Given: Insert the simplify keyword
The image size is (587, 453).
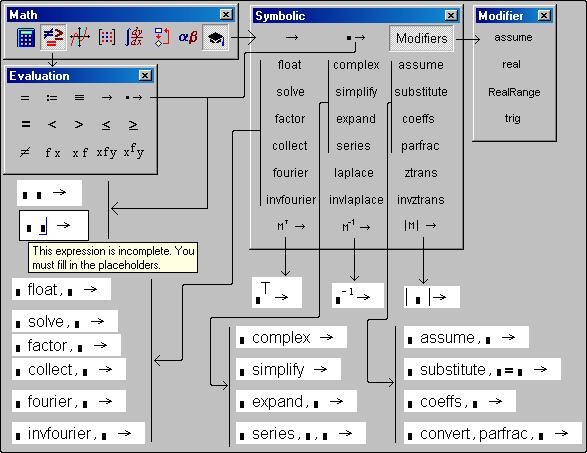Looking at the screenshot, I should [356, 92].
